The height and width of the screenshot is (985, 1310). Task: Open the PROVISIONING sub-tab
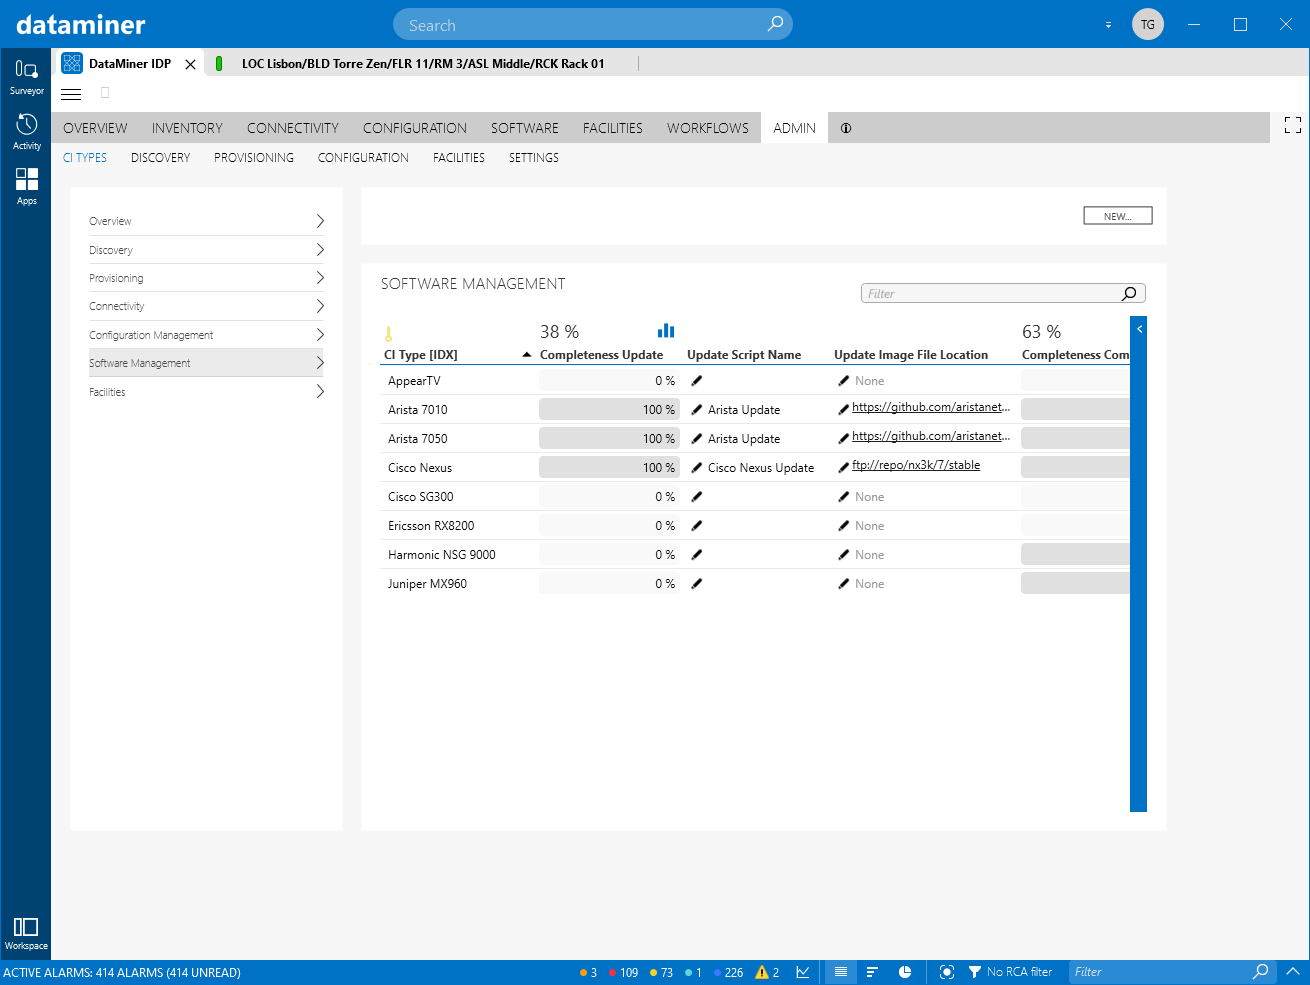pos(254,158)
